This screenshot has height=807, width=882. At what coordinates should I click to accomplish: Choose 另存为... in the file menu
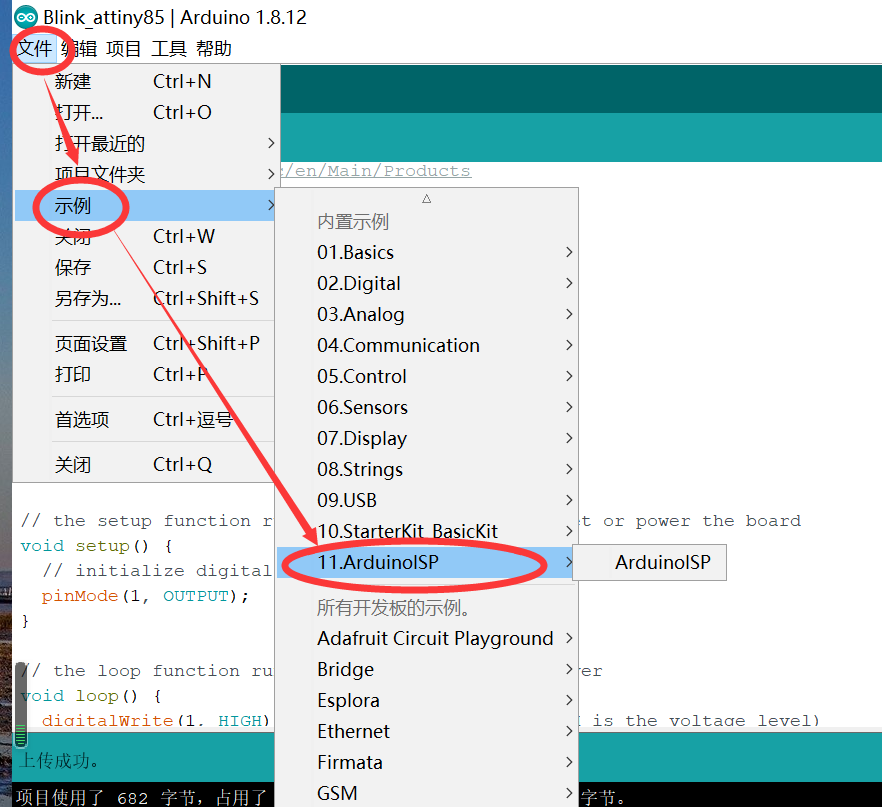point(146,298)
